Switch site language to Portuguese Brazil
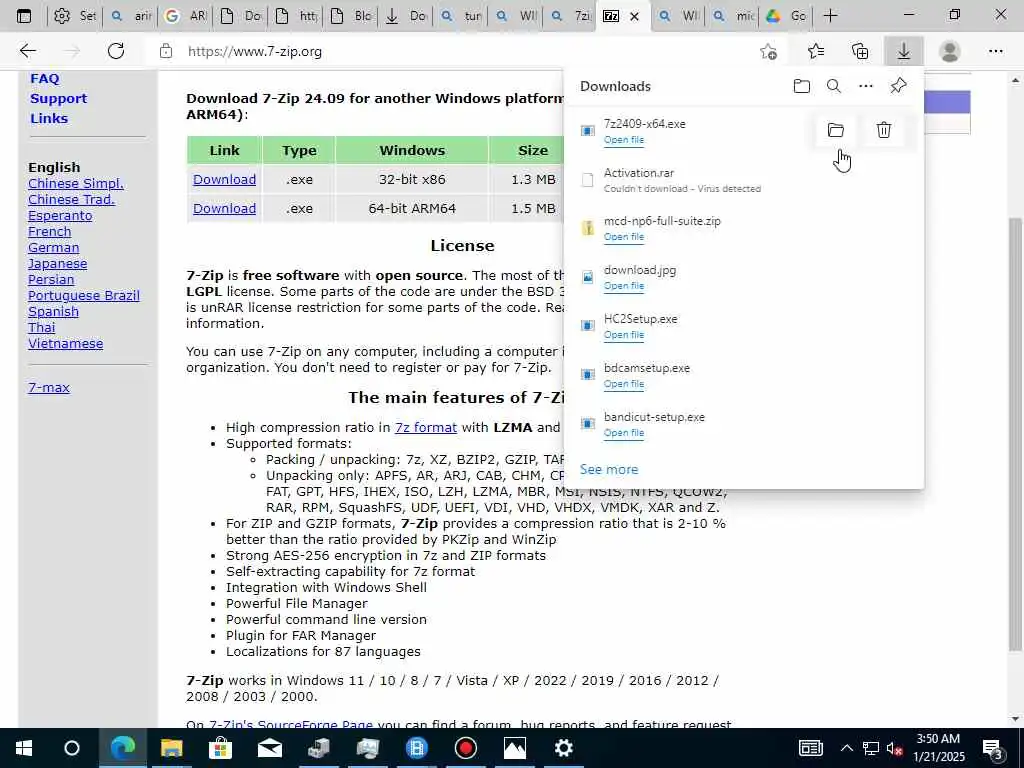Viewport: 1024px width, 768px height. [84, 295]
